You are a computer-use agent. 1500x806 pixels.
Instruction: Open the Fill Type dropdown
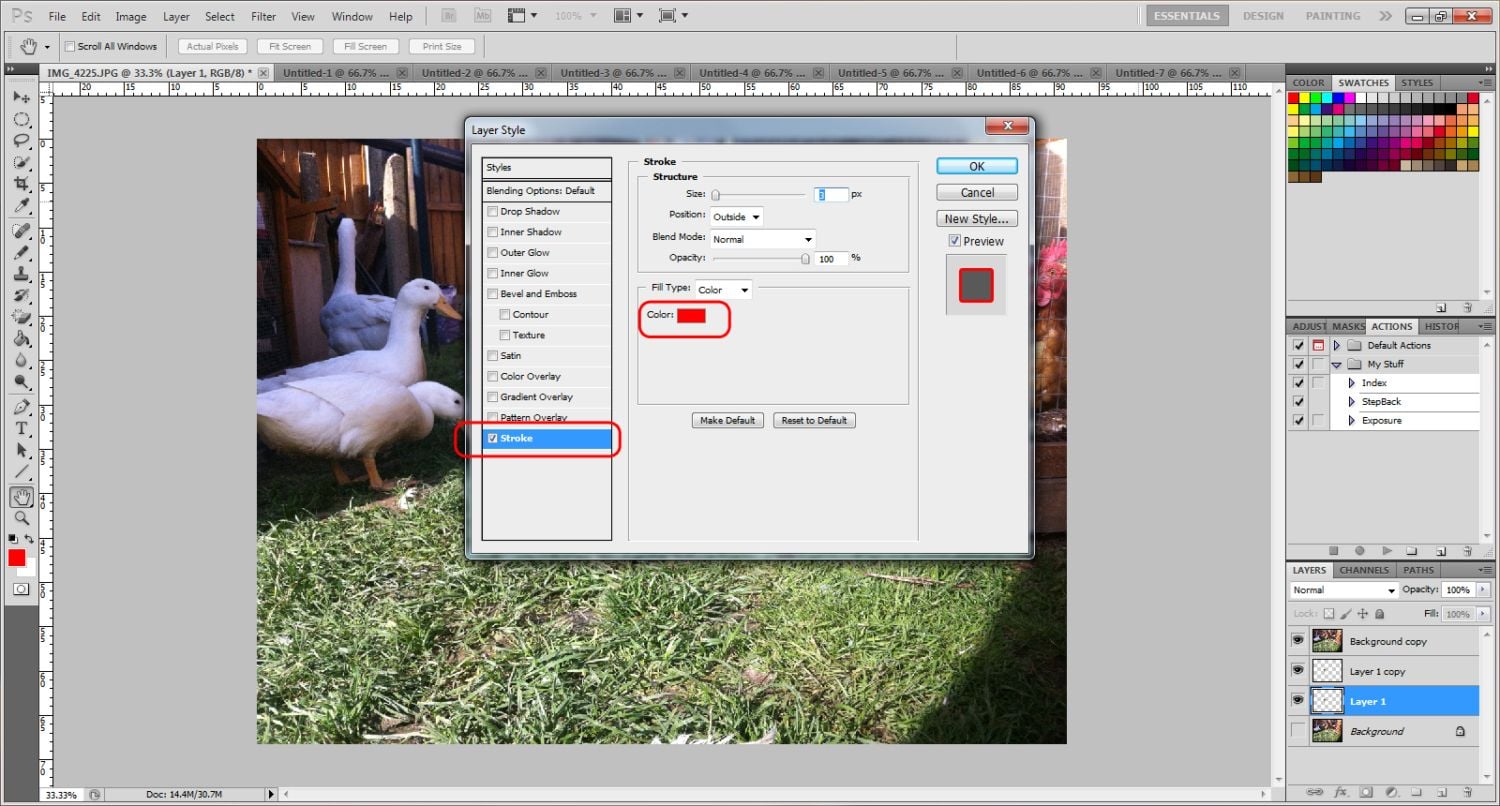(x=724, y=290)
